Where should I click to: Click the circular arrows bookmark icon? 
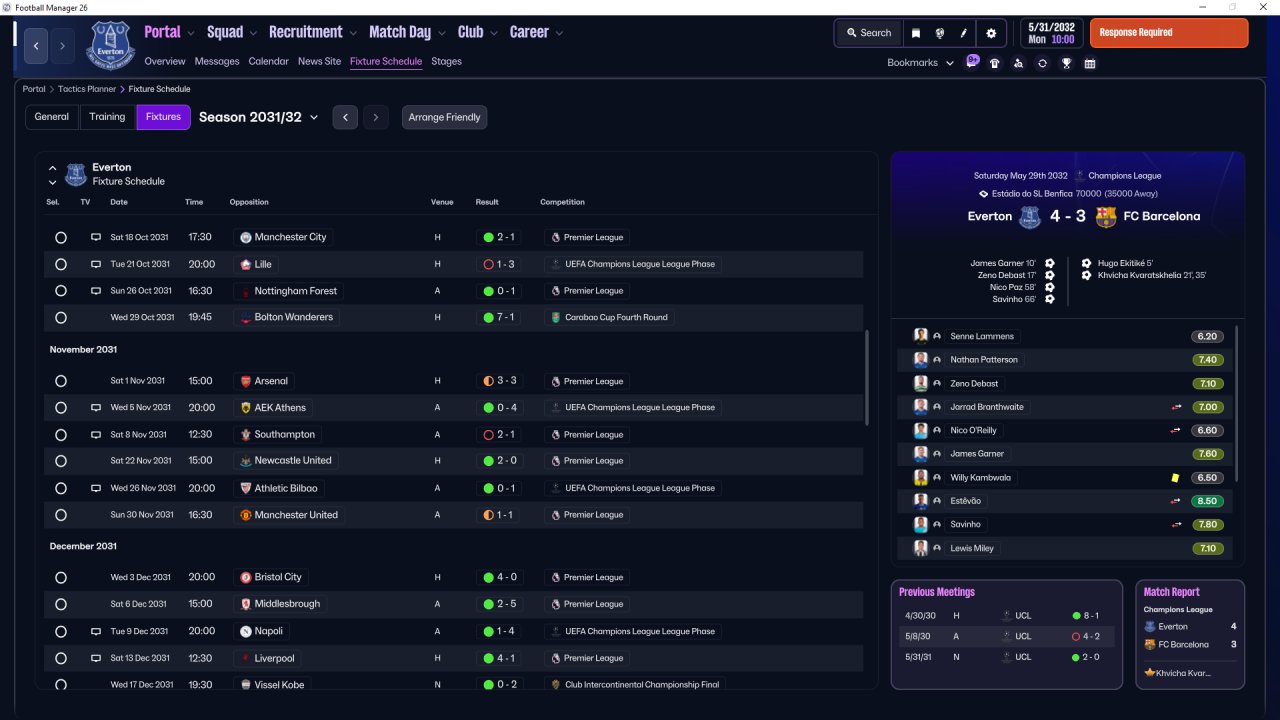pos(1042,63)
